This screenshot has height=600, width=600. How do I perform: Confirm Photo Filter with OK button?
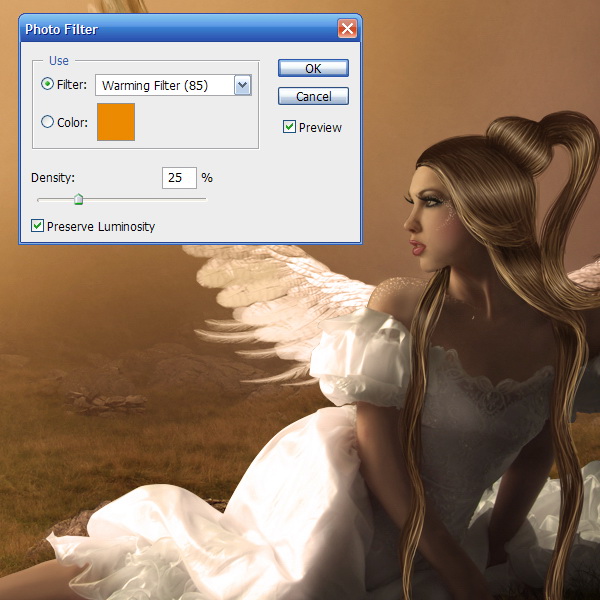point(313,68)
